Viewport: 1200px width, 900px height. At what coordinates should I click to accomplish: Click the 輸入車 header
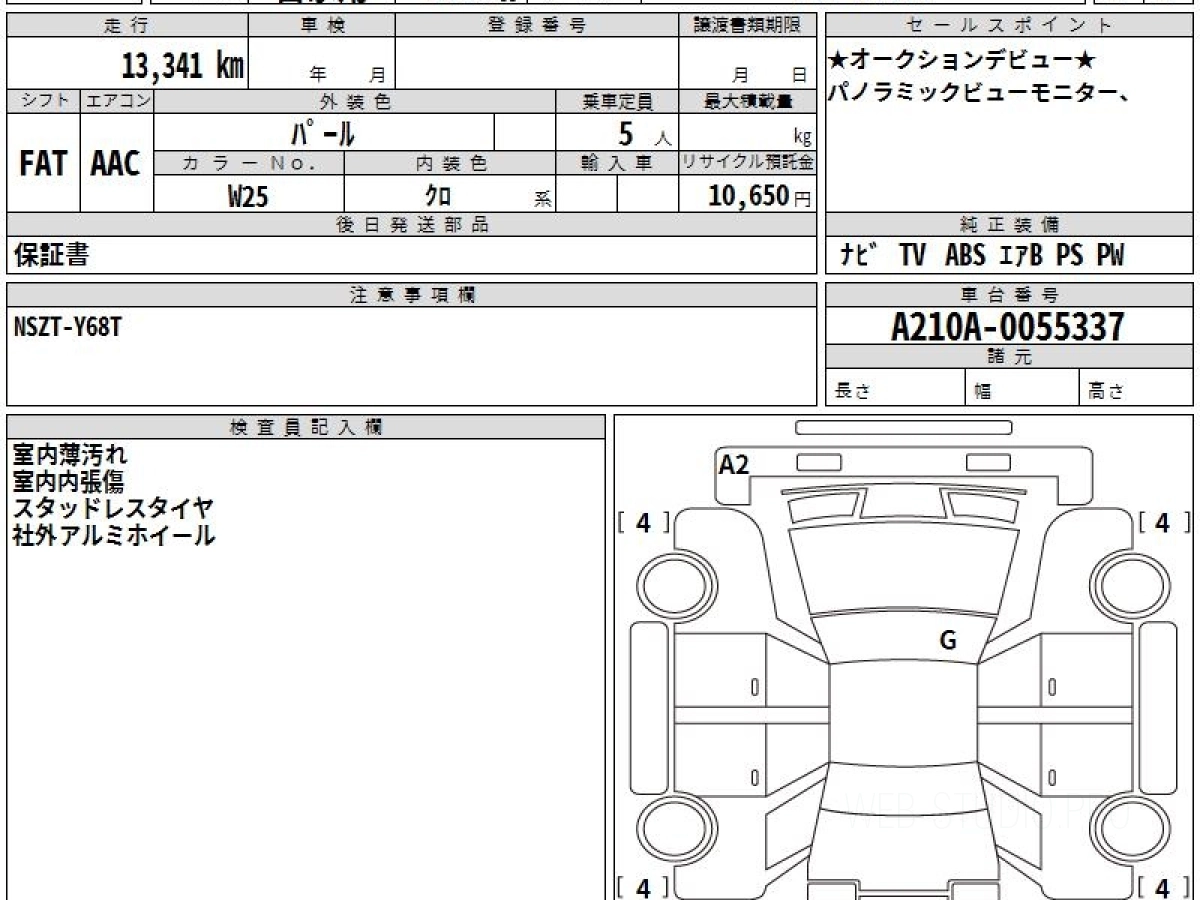pyautogui.click(x=617, y=164)
